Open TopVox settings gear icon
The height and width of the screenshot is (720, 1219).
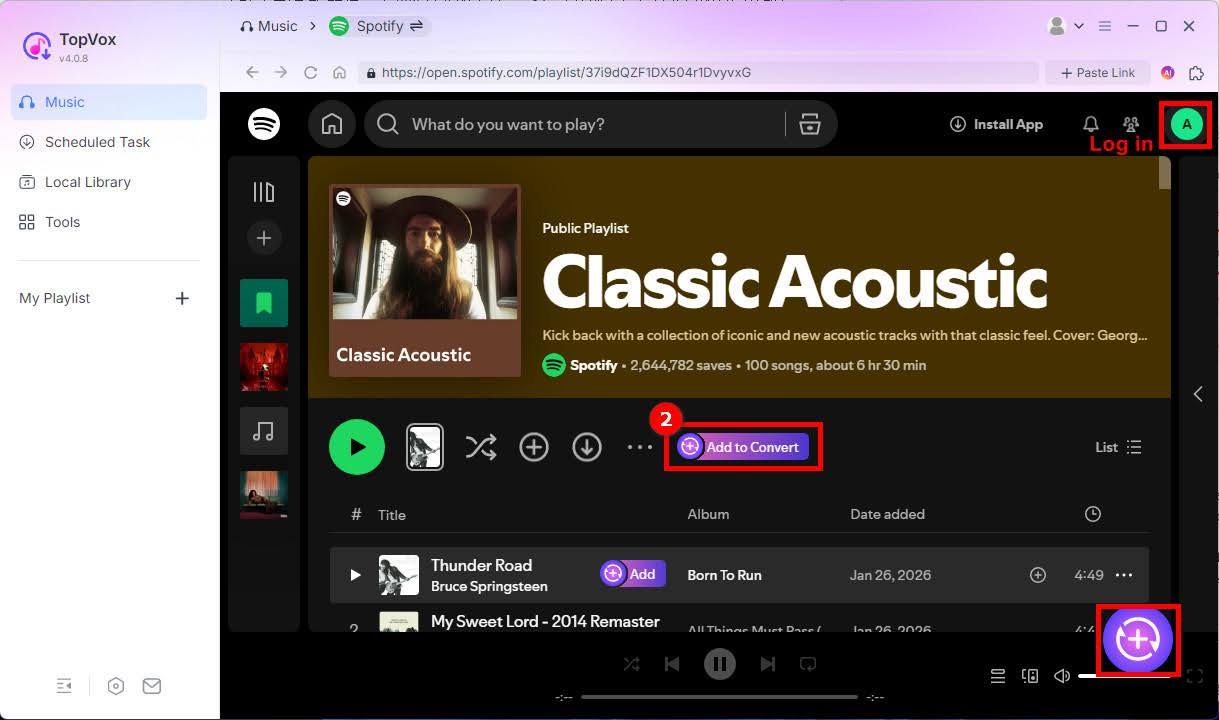(x=116, y=686)
